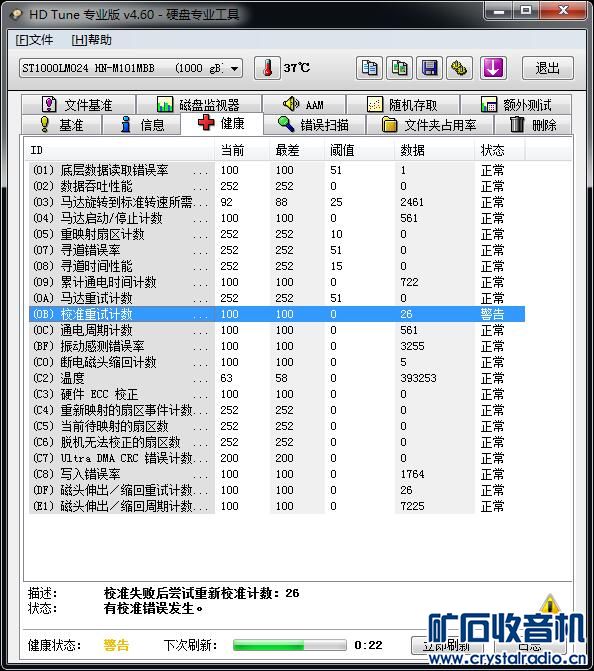594x671 pixels.
Task: Open the [H]帮助 menu
Action: [92, 40]
